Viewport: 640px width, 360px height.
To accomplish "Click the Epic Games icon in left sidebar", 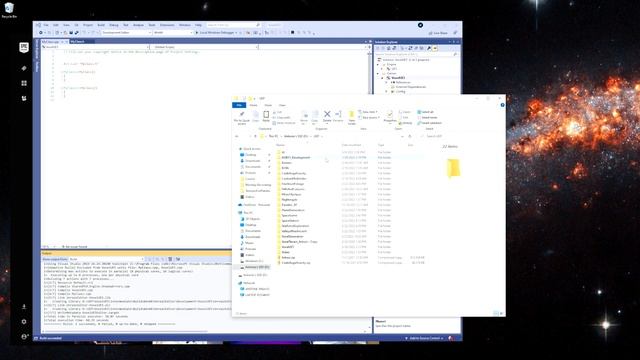I will 24,47.
